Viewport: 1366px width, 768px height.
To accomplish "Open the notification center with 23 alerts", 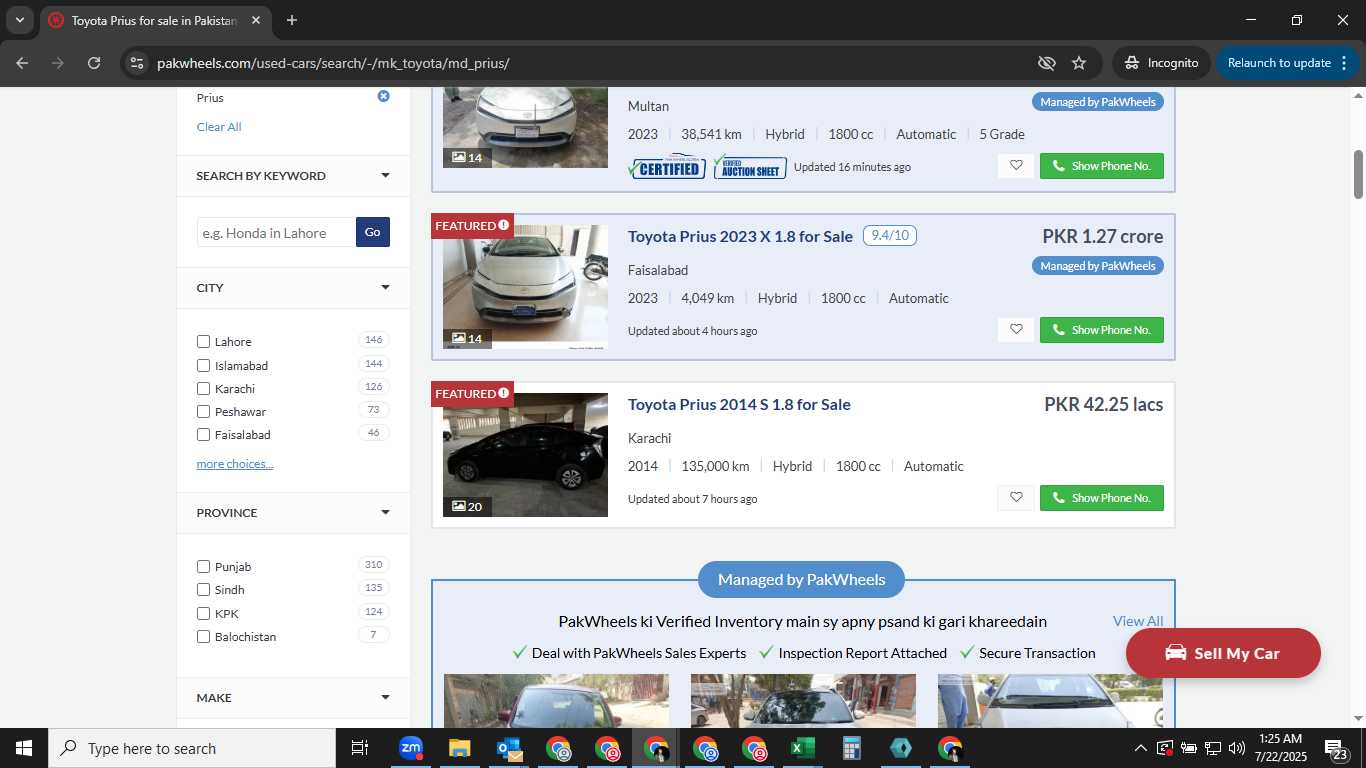I will (1337, 748).
